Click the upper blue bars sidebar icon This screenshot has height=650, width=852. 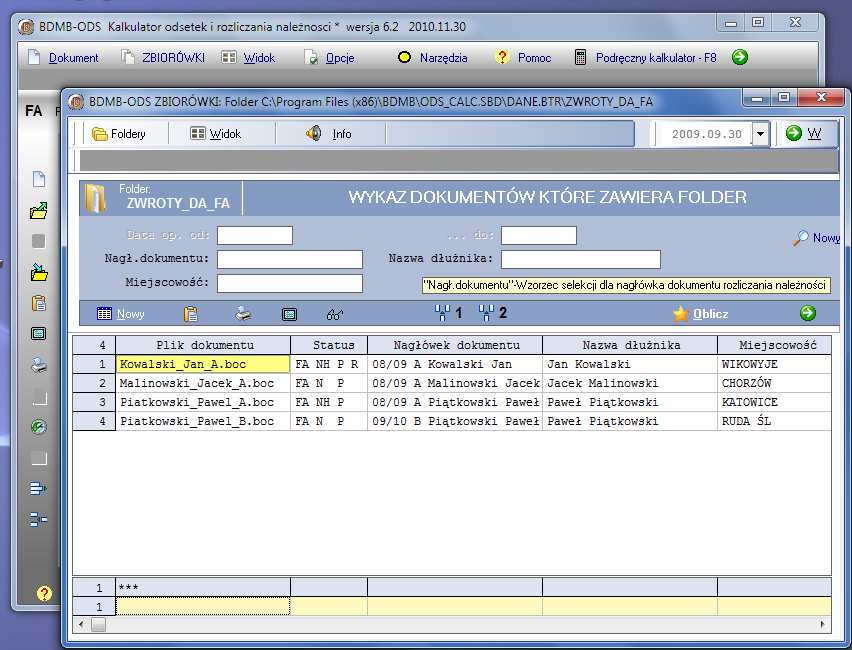[x=39, y=488]
